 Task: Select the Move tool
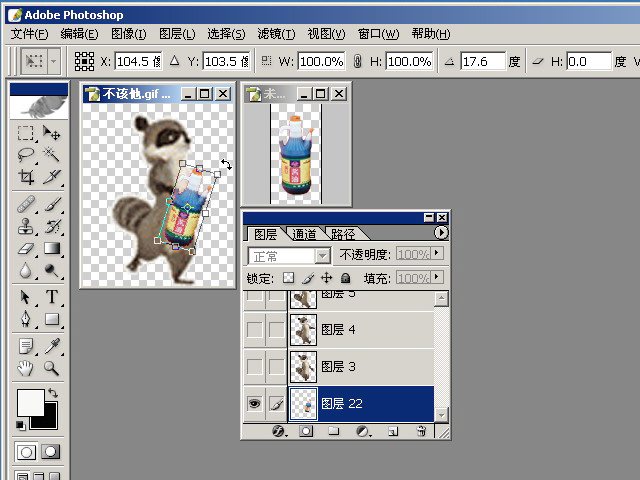[x=51, y=133]
